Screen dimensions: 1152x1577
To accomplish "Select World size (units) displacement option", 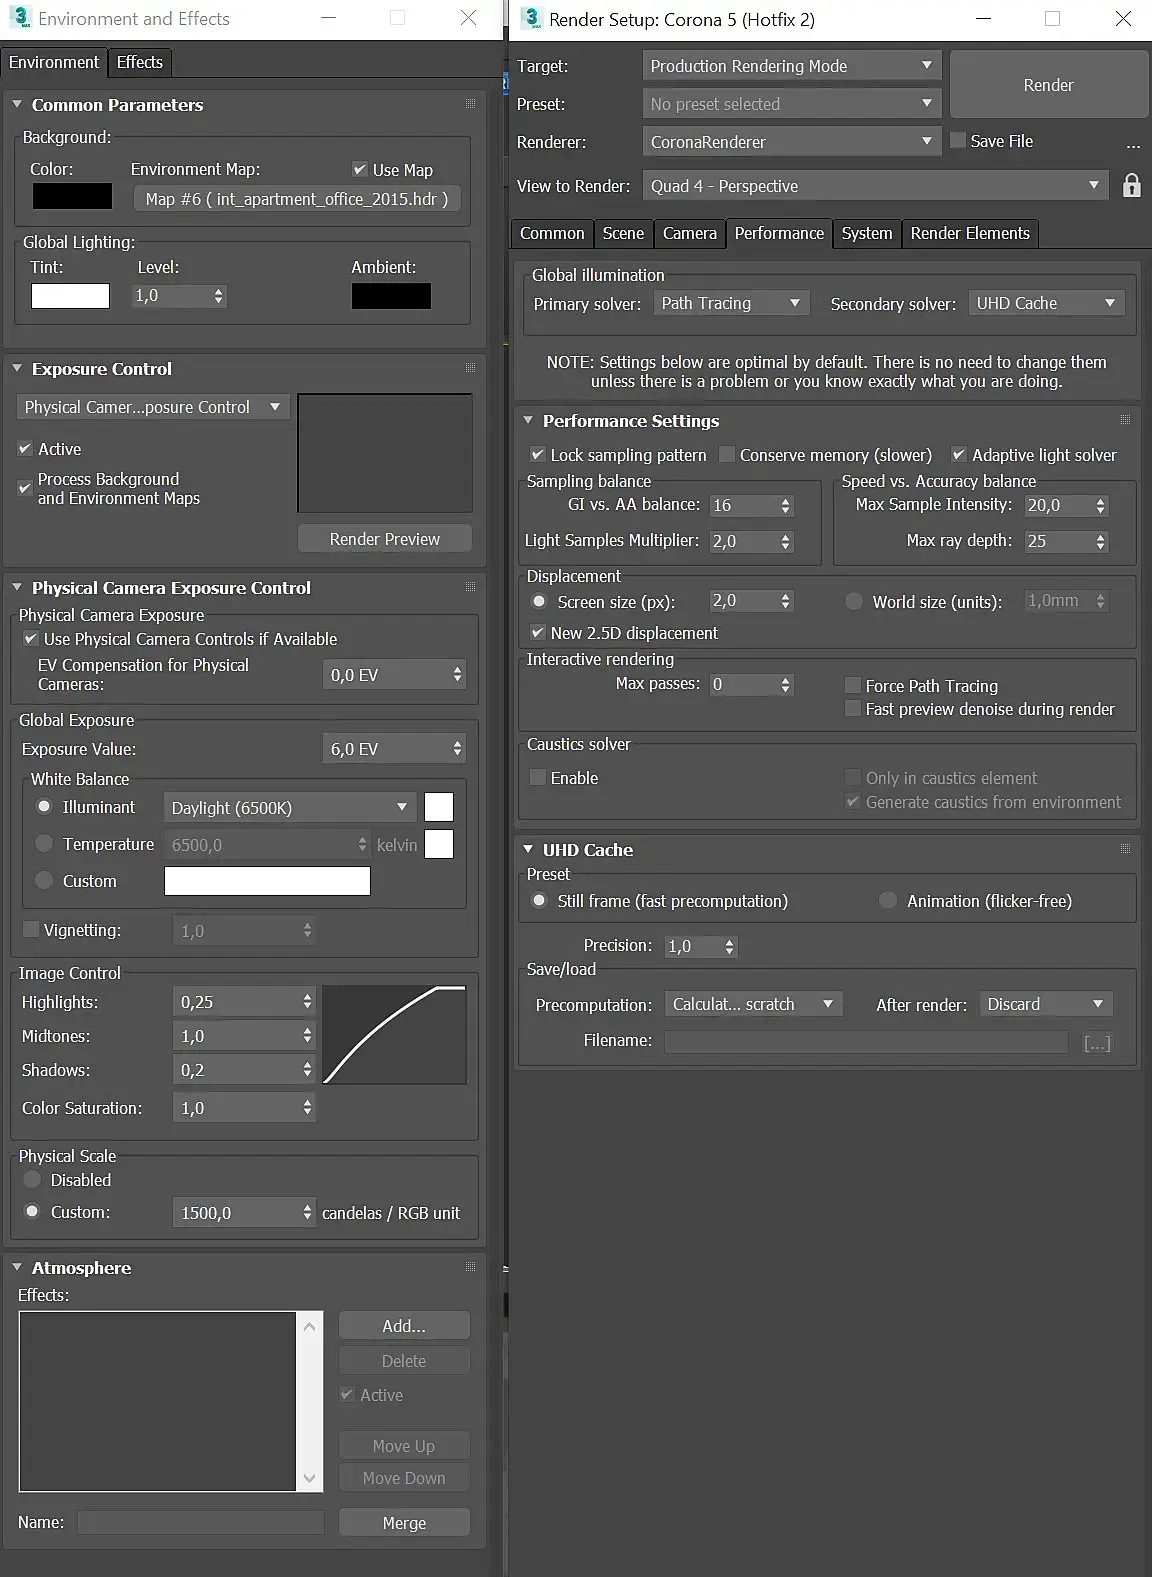I will click(854, 602).
